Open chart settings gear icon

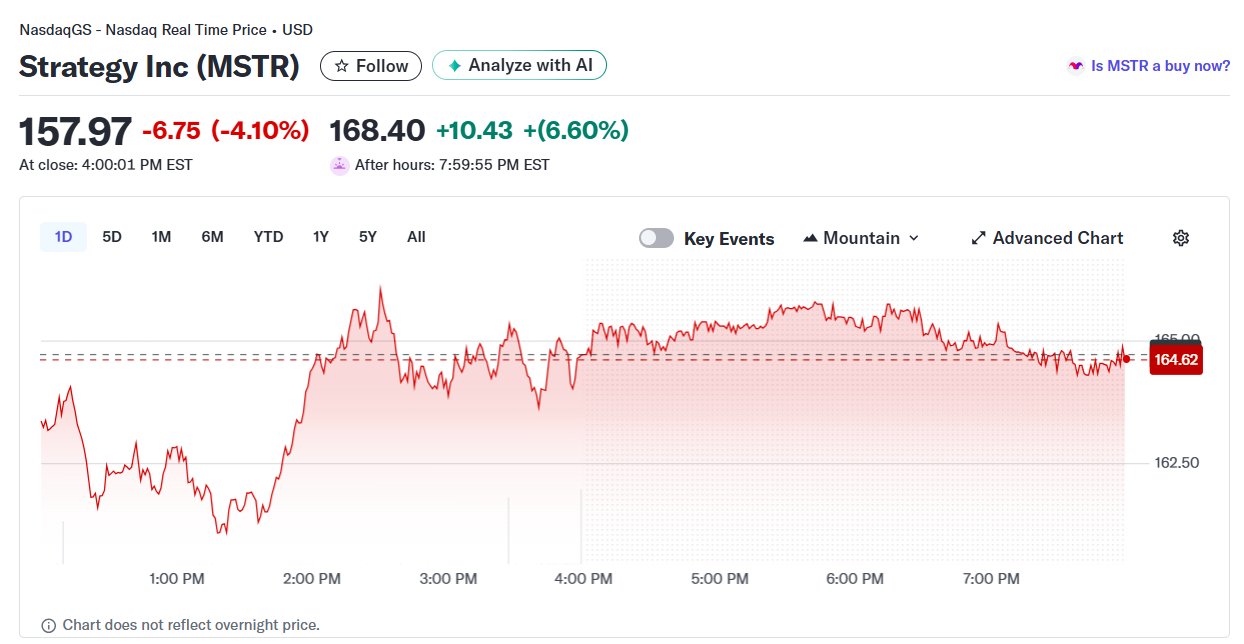click(1181, 238)
